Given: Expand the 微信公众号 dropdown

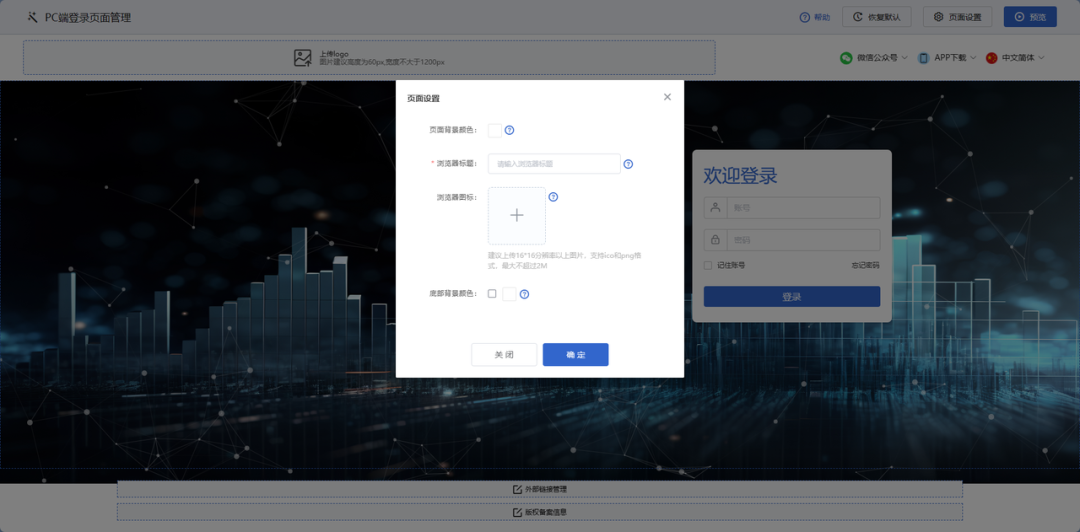Looking at the screenshot, I should [904, 58].
